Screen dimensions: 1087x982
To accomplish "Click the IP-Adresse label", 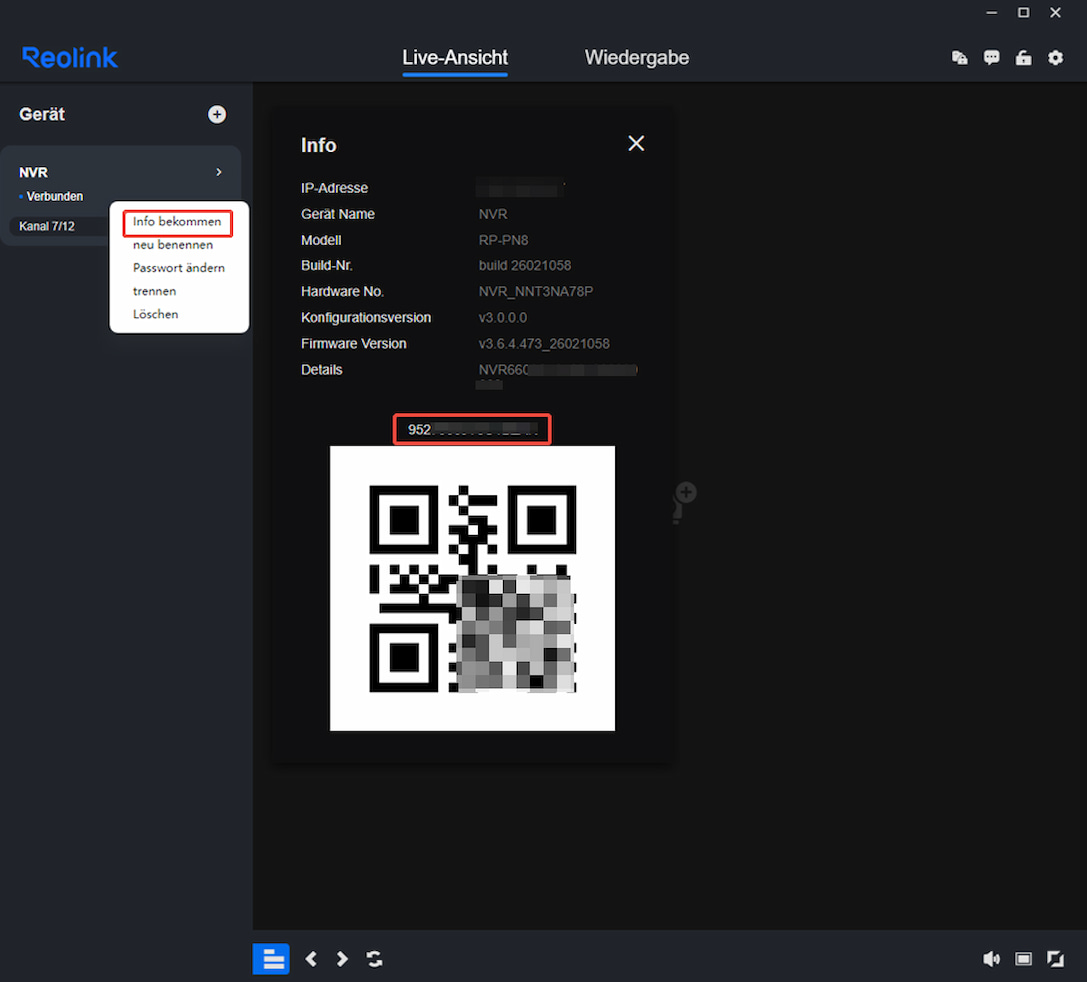I will coord(334,188).
